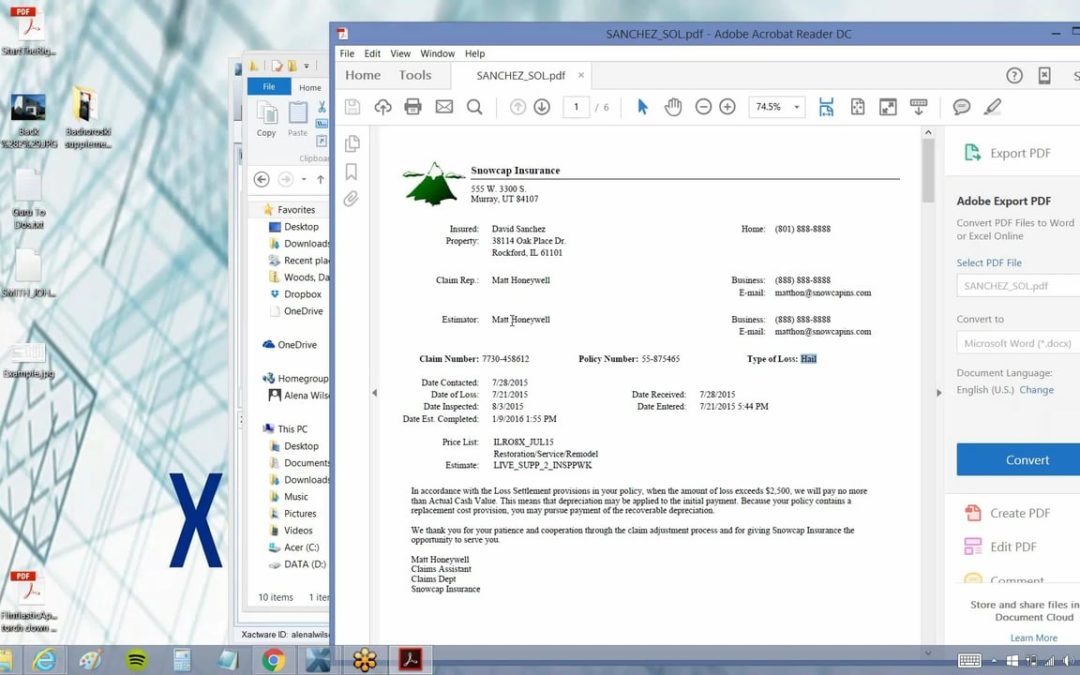Add a sticky note comment icon
Image resolution: width=1080 pixels, height=675 pixels.
point(961,107)
